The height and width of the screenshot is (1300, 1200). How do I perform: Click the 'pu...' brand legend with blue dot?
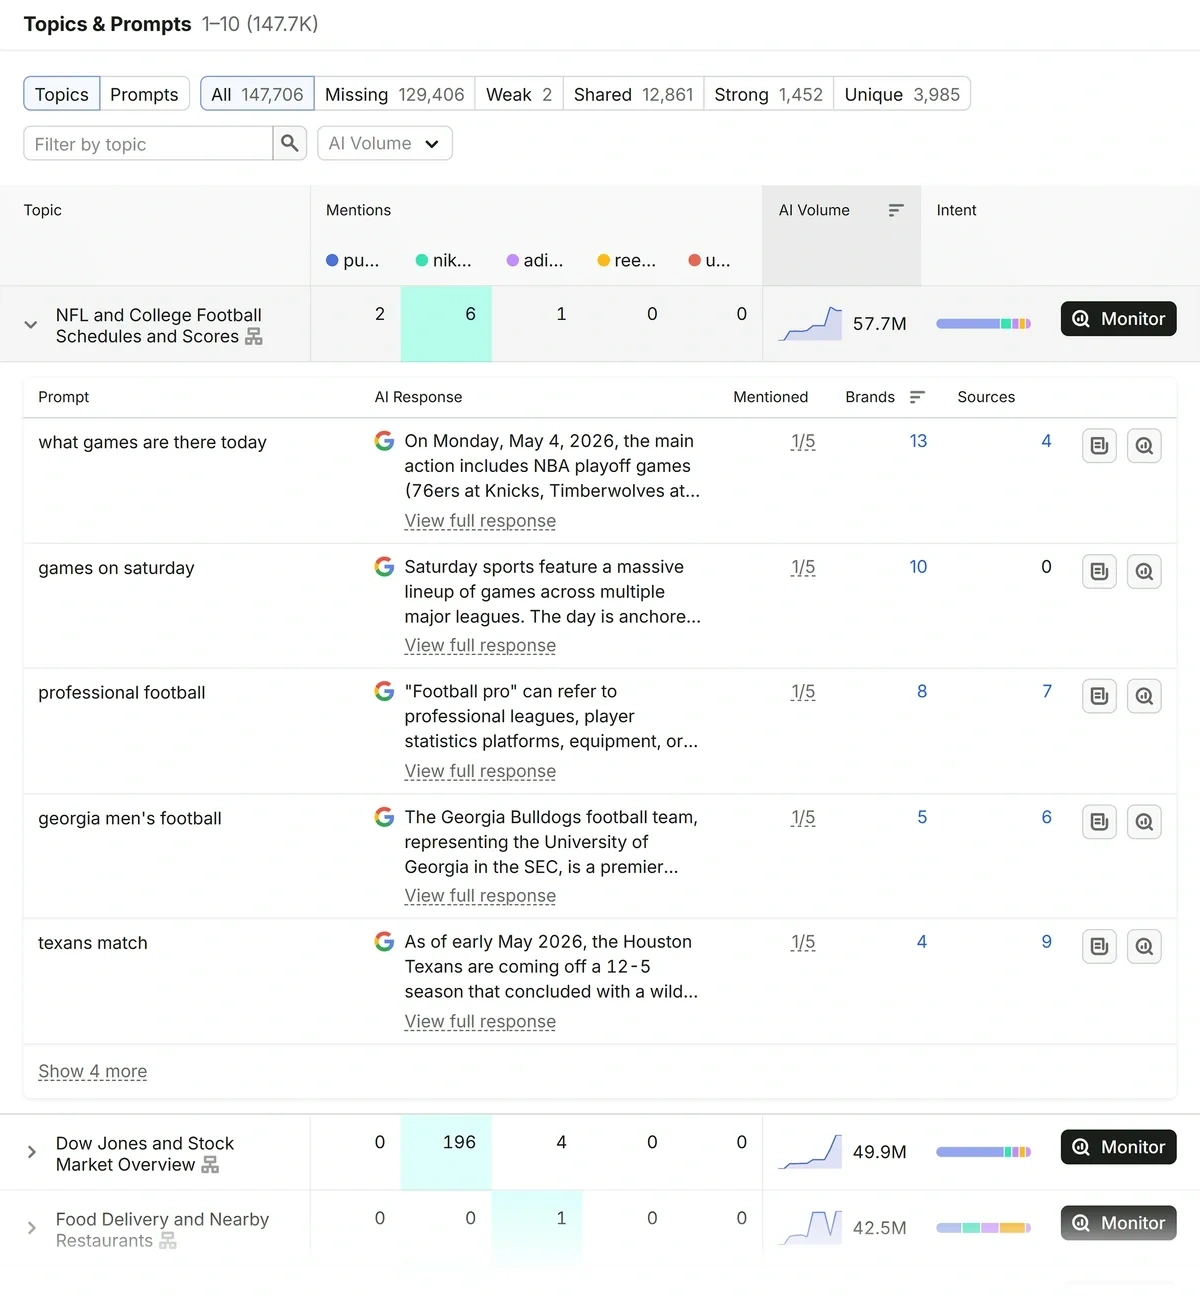(353, 260)
